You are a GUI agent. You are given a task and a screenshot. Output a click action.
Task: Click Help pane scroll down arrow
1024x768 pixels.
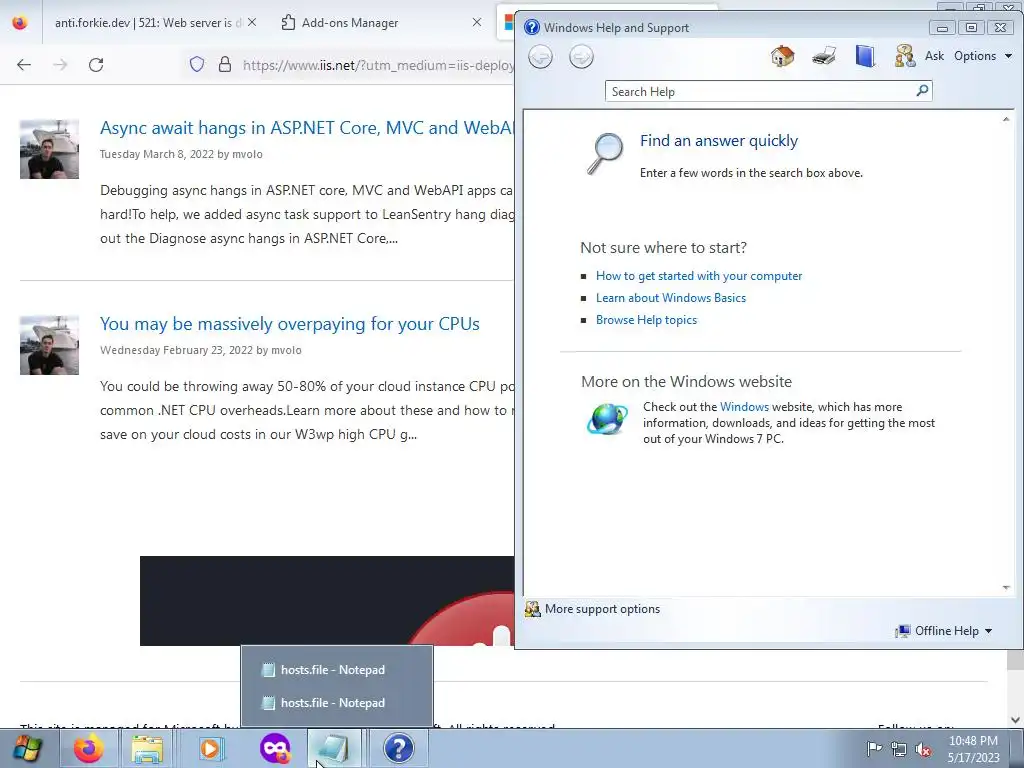tap(1006, 588)
